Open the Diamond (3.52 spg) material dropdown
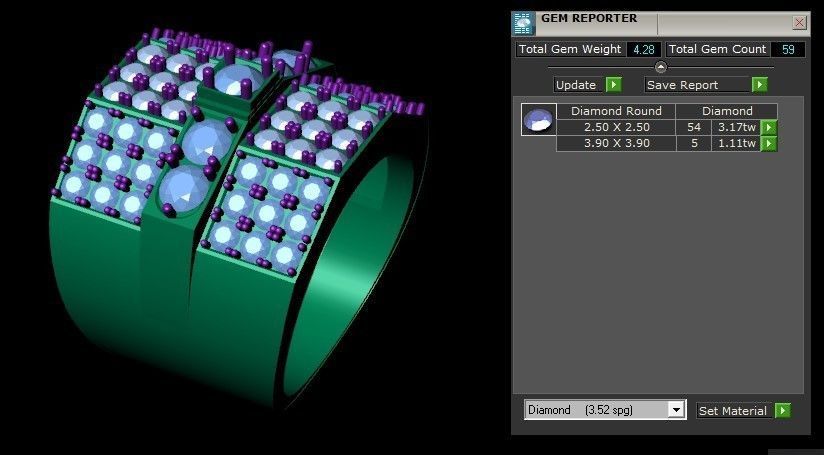The width and height of the screenshot is (824, 455). pyautogui.click(x=676, y=410)
